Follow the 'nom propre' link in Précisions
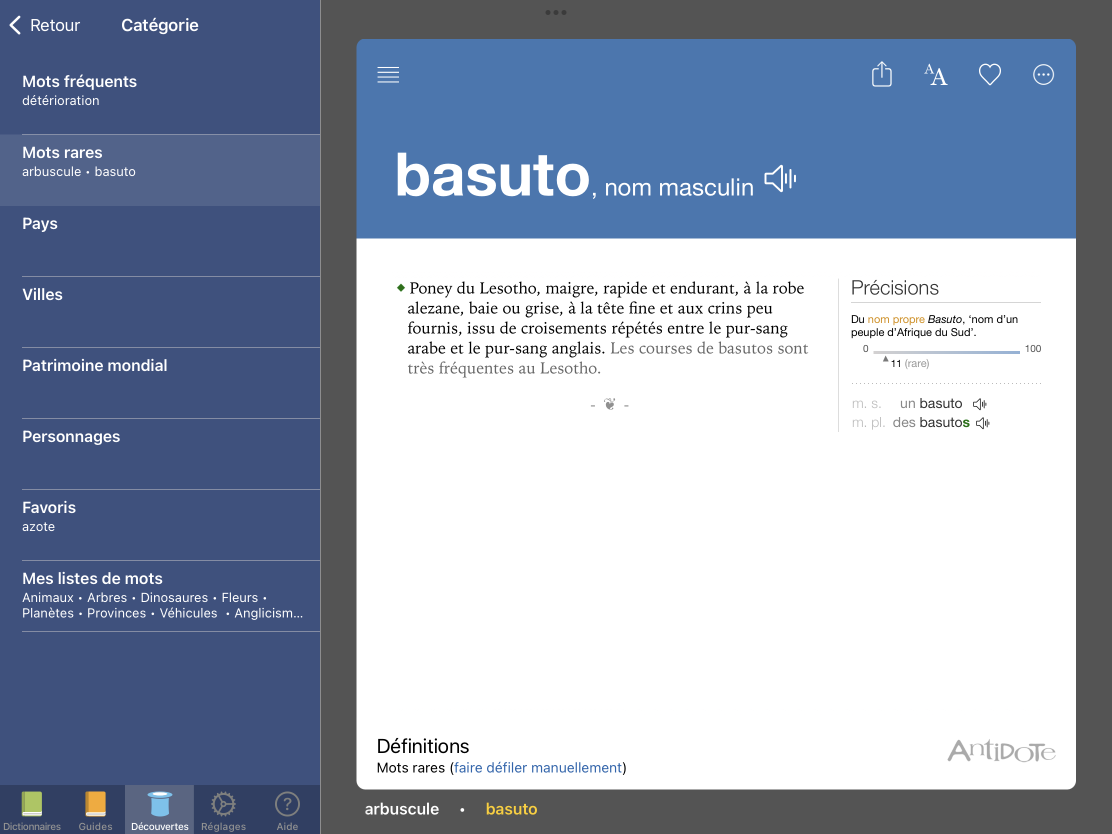The image size is (1112, 834). (x=895, y=319)
